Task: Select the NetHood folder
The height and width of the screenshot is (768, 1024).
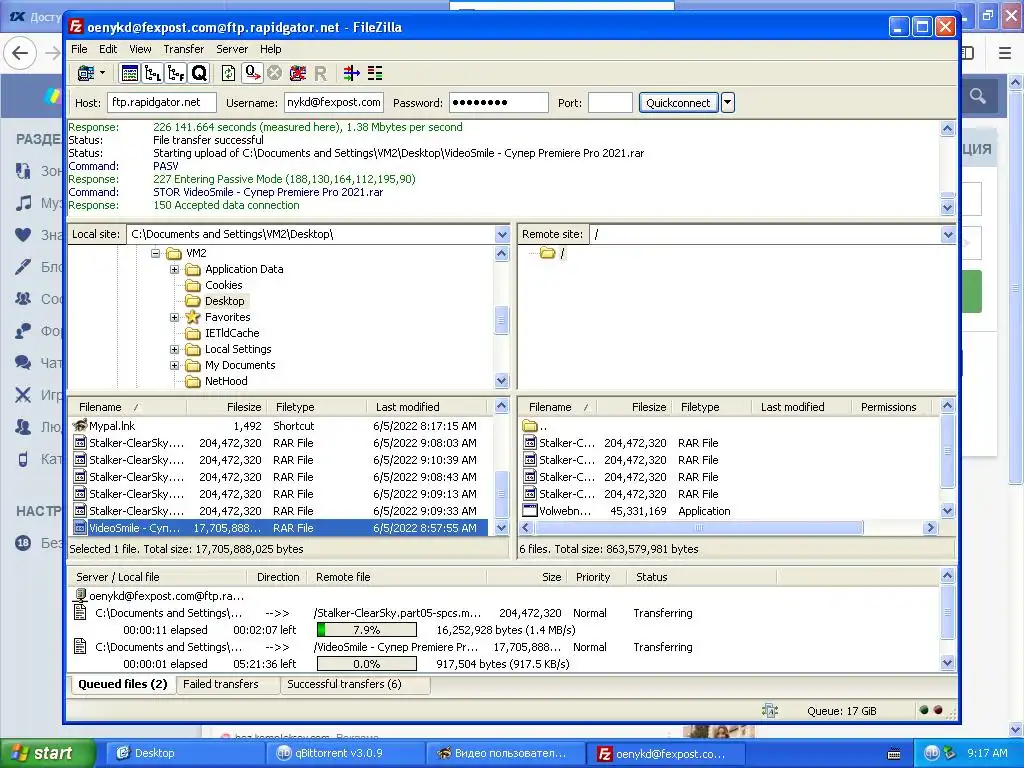Action: click(226, 381)
